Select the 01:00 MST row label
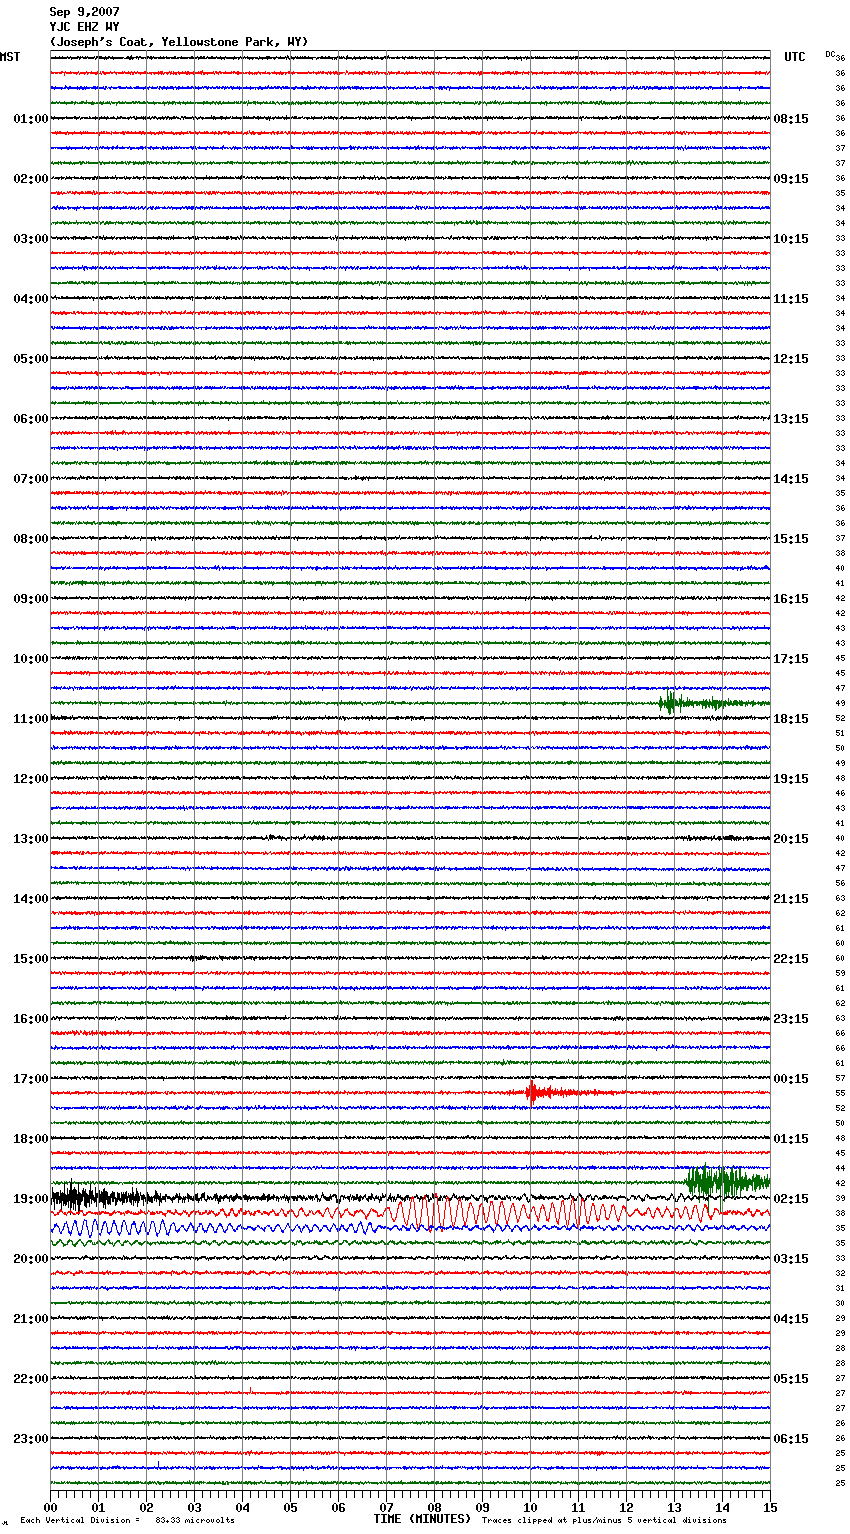The height and width of the screenshot is (1534, 850). (30, 119)
